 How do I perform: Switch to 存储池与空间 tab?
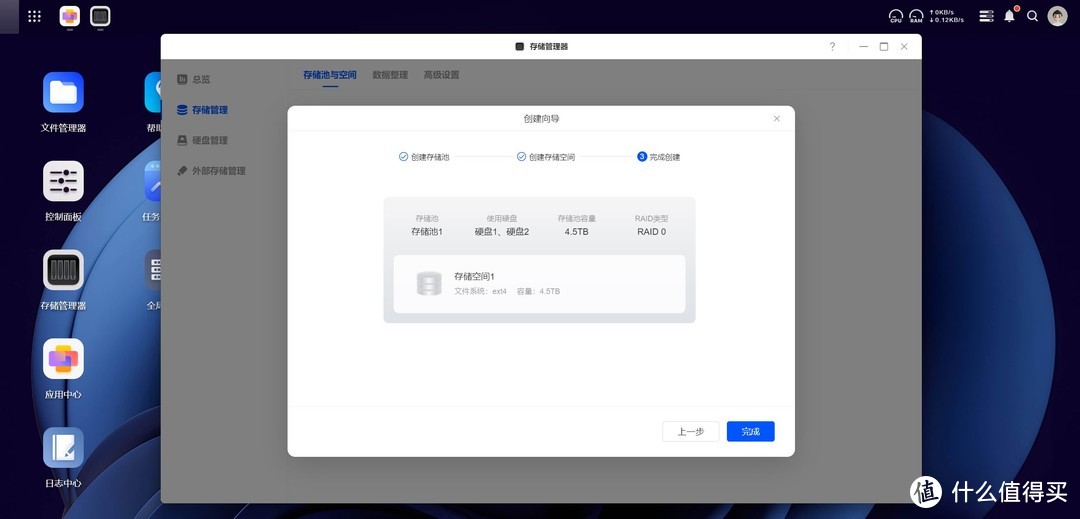click(330, 75)
